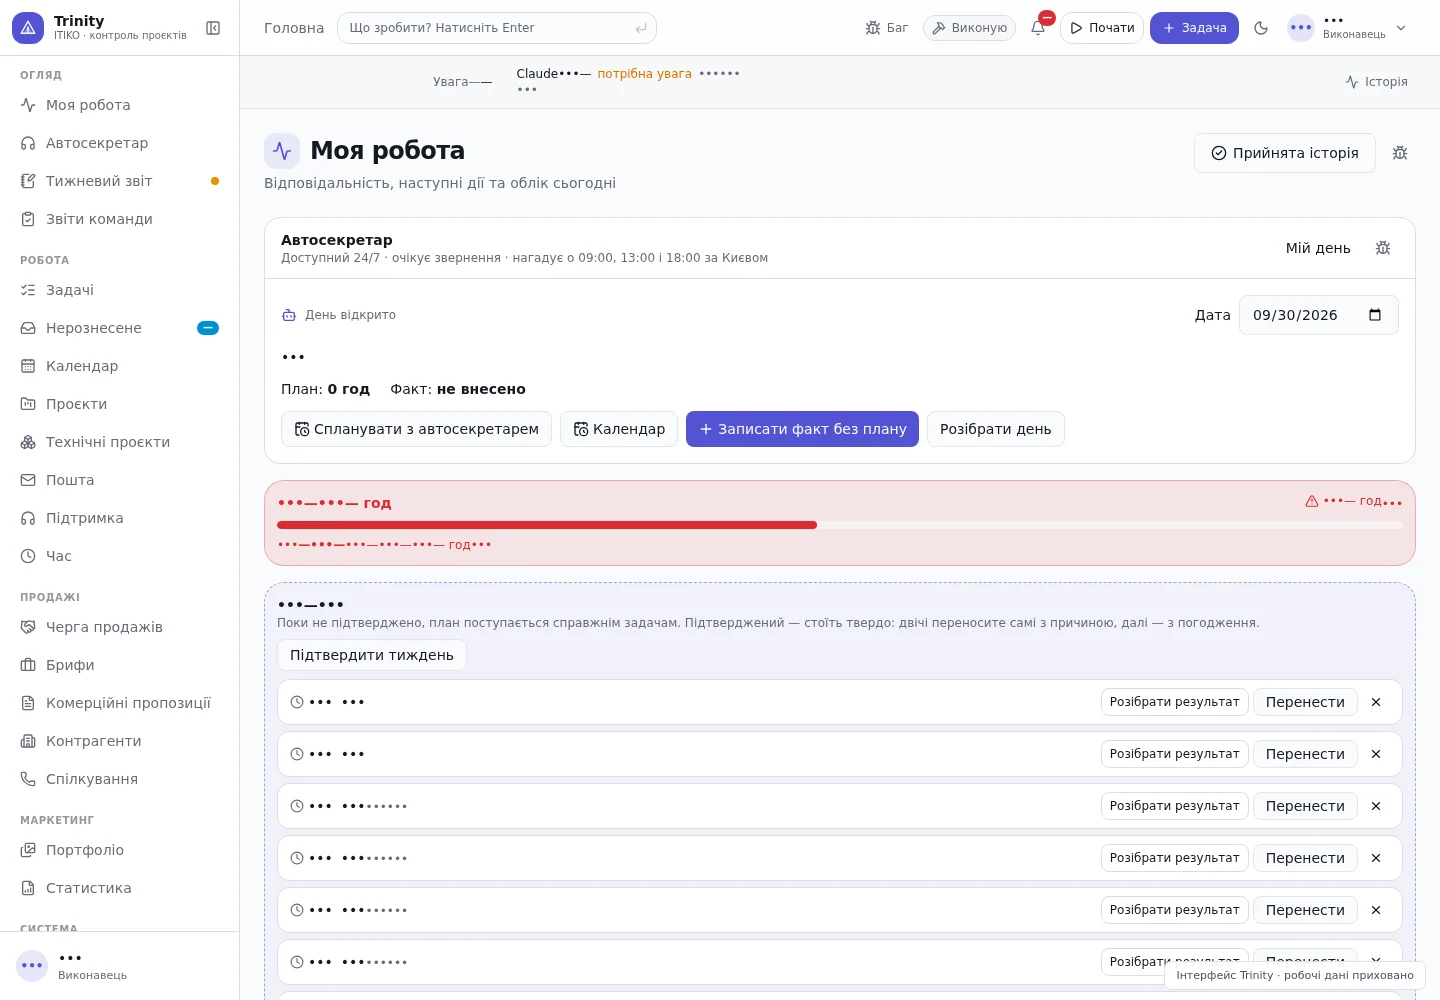The height and width of the screenshot is (1000, 1440).
Task: Open Підтримка in the sidebar
Action: (x=120, y=518)
